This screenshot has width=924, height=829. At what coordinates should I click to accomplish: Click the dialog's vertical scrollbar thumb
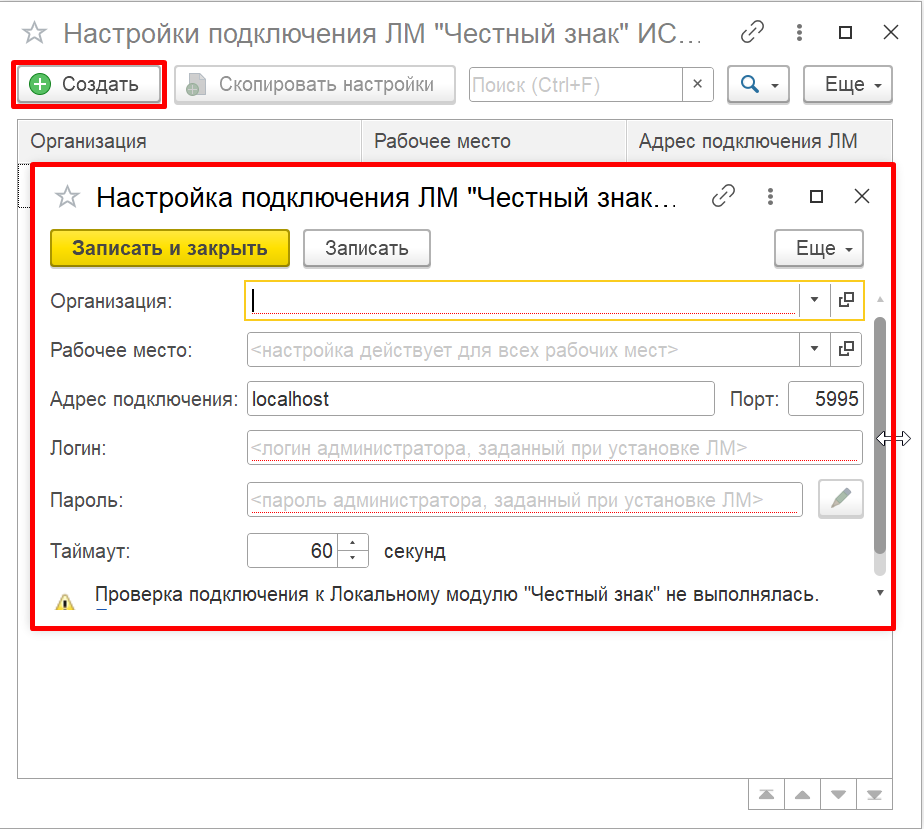pos(880,435)
